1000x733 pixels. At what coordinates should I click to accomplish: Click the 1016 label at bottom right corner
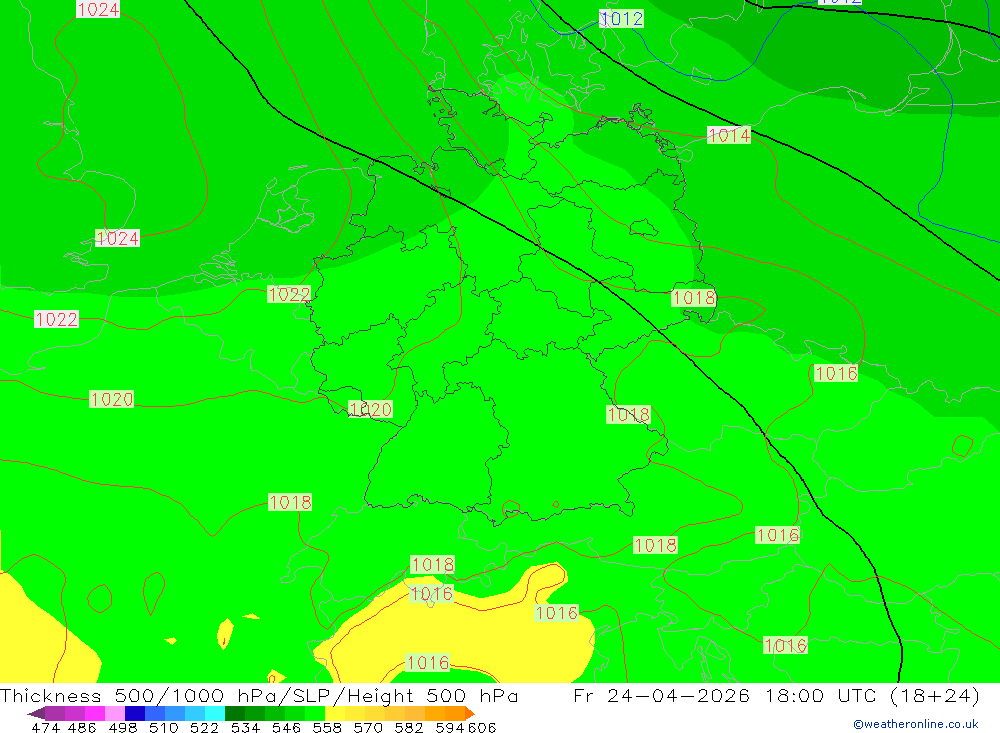[x=786, y=645]
